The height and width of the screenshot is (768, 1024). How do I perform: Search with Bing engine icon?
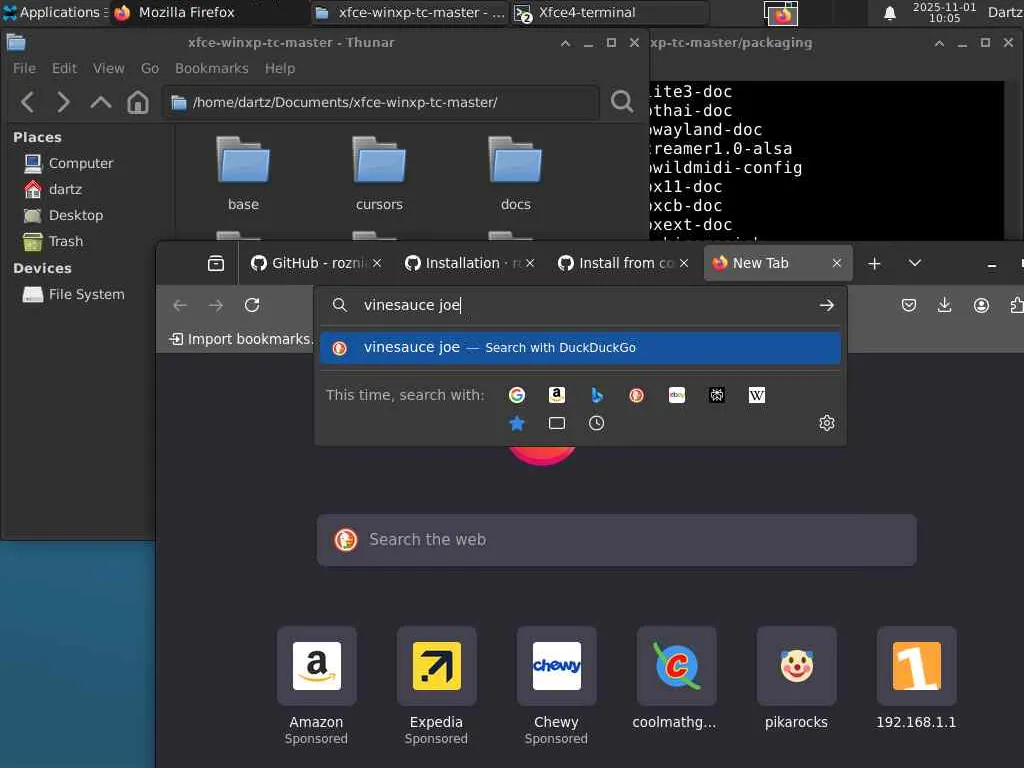[x=597, y=395]
